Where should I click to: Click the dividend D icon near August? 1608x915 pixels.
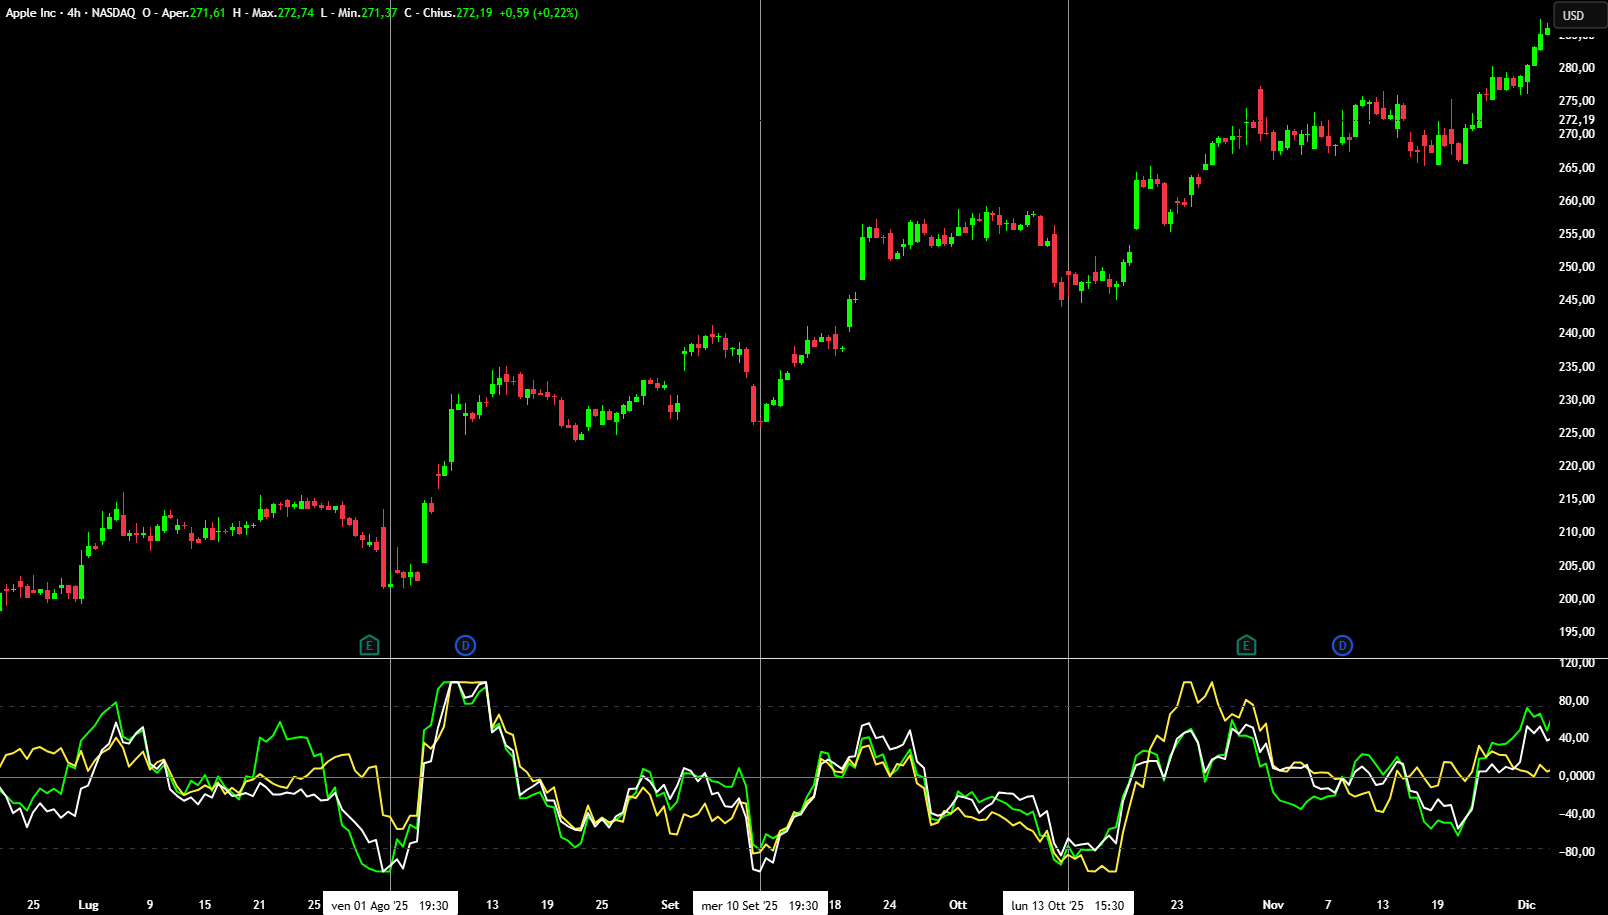click(x=465, y=645)
